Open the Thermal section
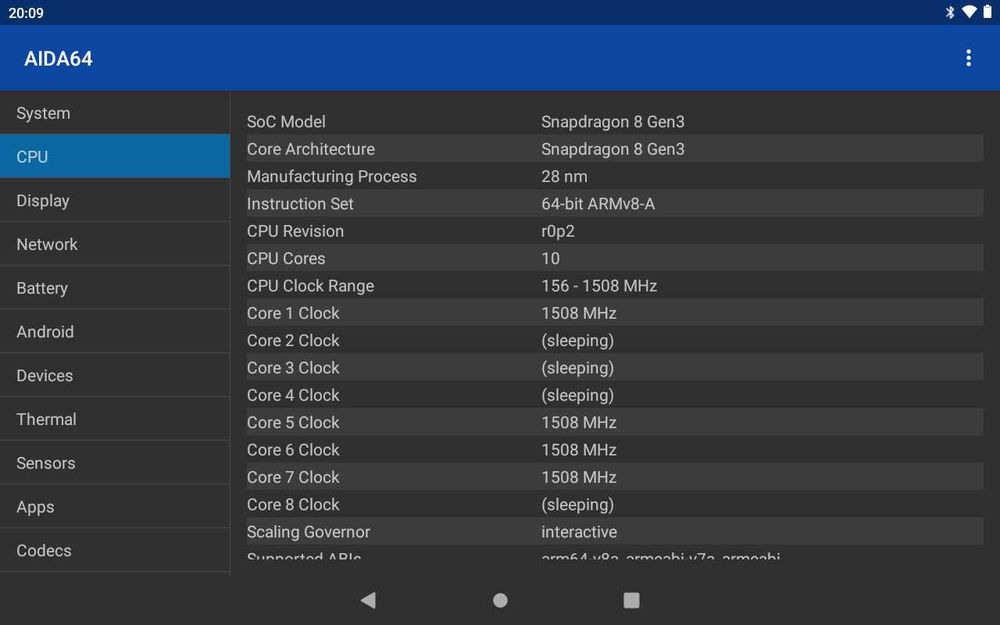 point(115,419)
